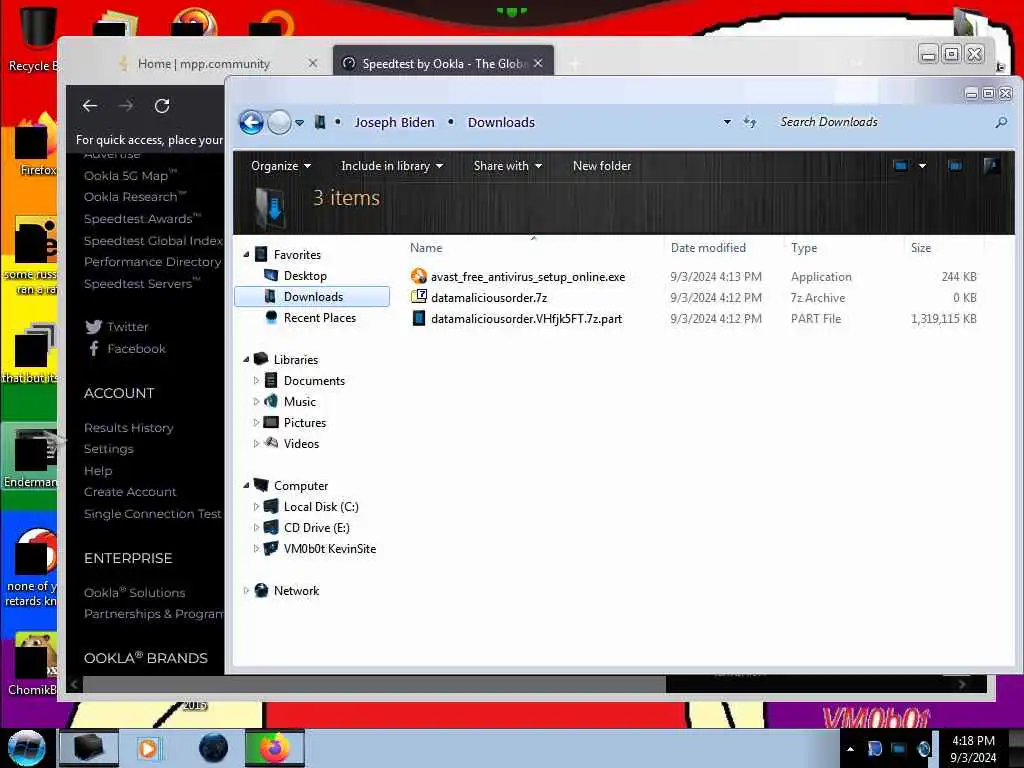Open the Share with menu
Viewport: 1024px width, 768px height.
507,166
